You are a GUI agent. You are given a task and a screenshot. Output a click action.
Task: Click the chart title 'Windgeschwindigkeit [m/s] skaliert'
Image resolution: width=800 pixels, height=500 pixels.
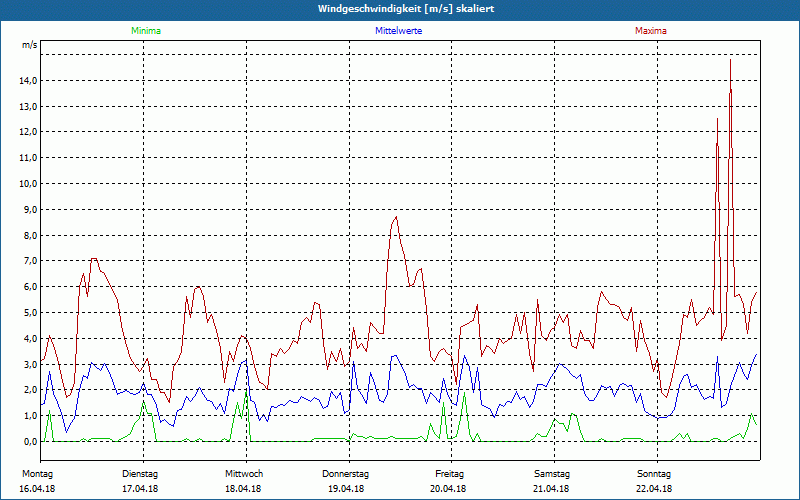406,9
